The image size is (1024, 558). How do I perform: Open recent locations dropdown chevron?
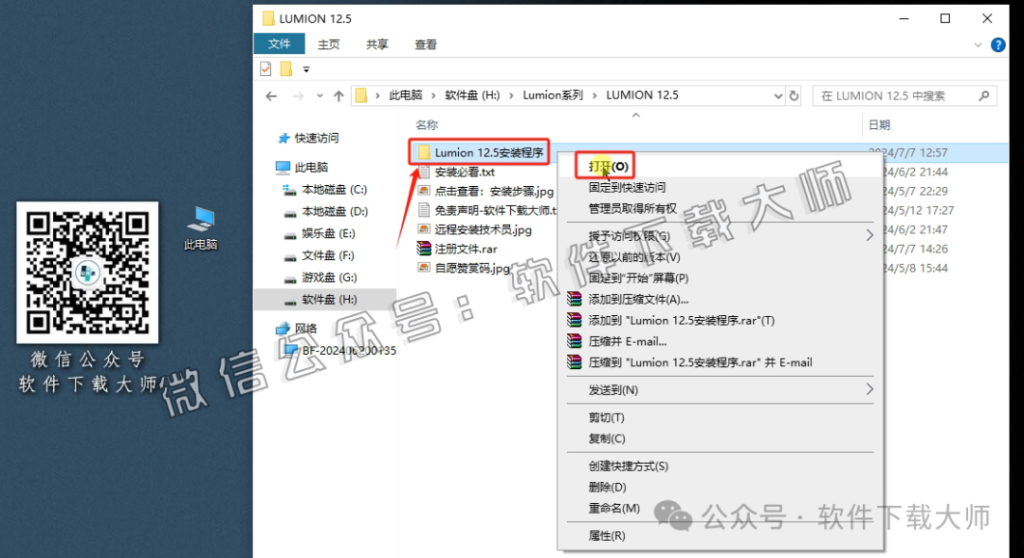click(x=319, y=96)
